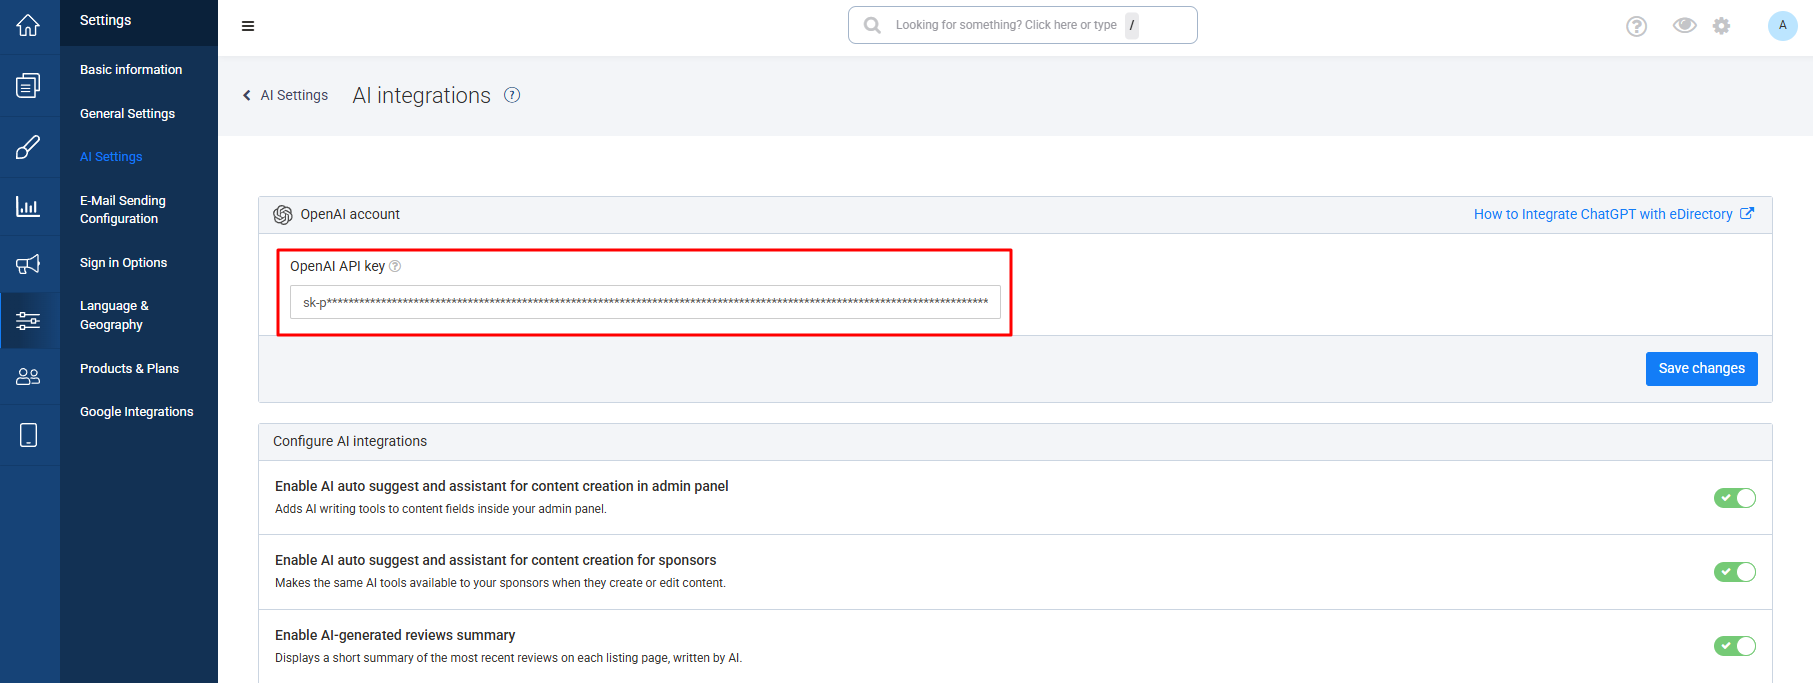Click 'Makes the same AI tools' description
This screenshot has width=1813, height=683.
click(500, 583)
